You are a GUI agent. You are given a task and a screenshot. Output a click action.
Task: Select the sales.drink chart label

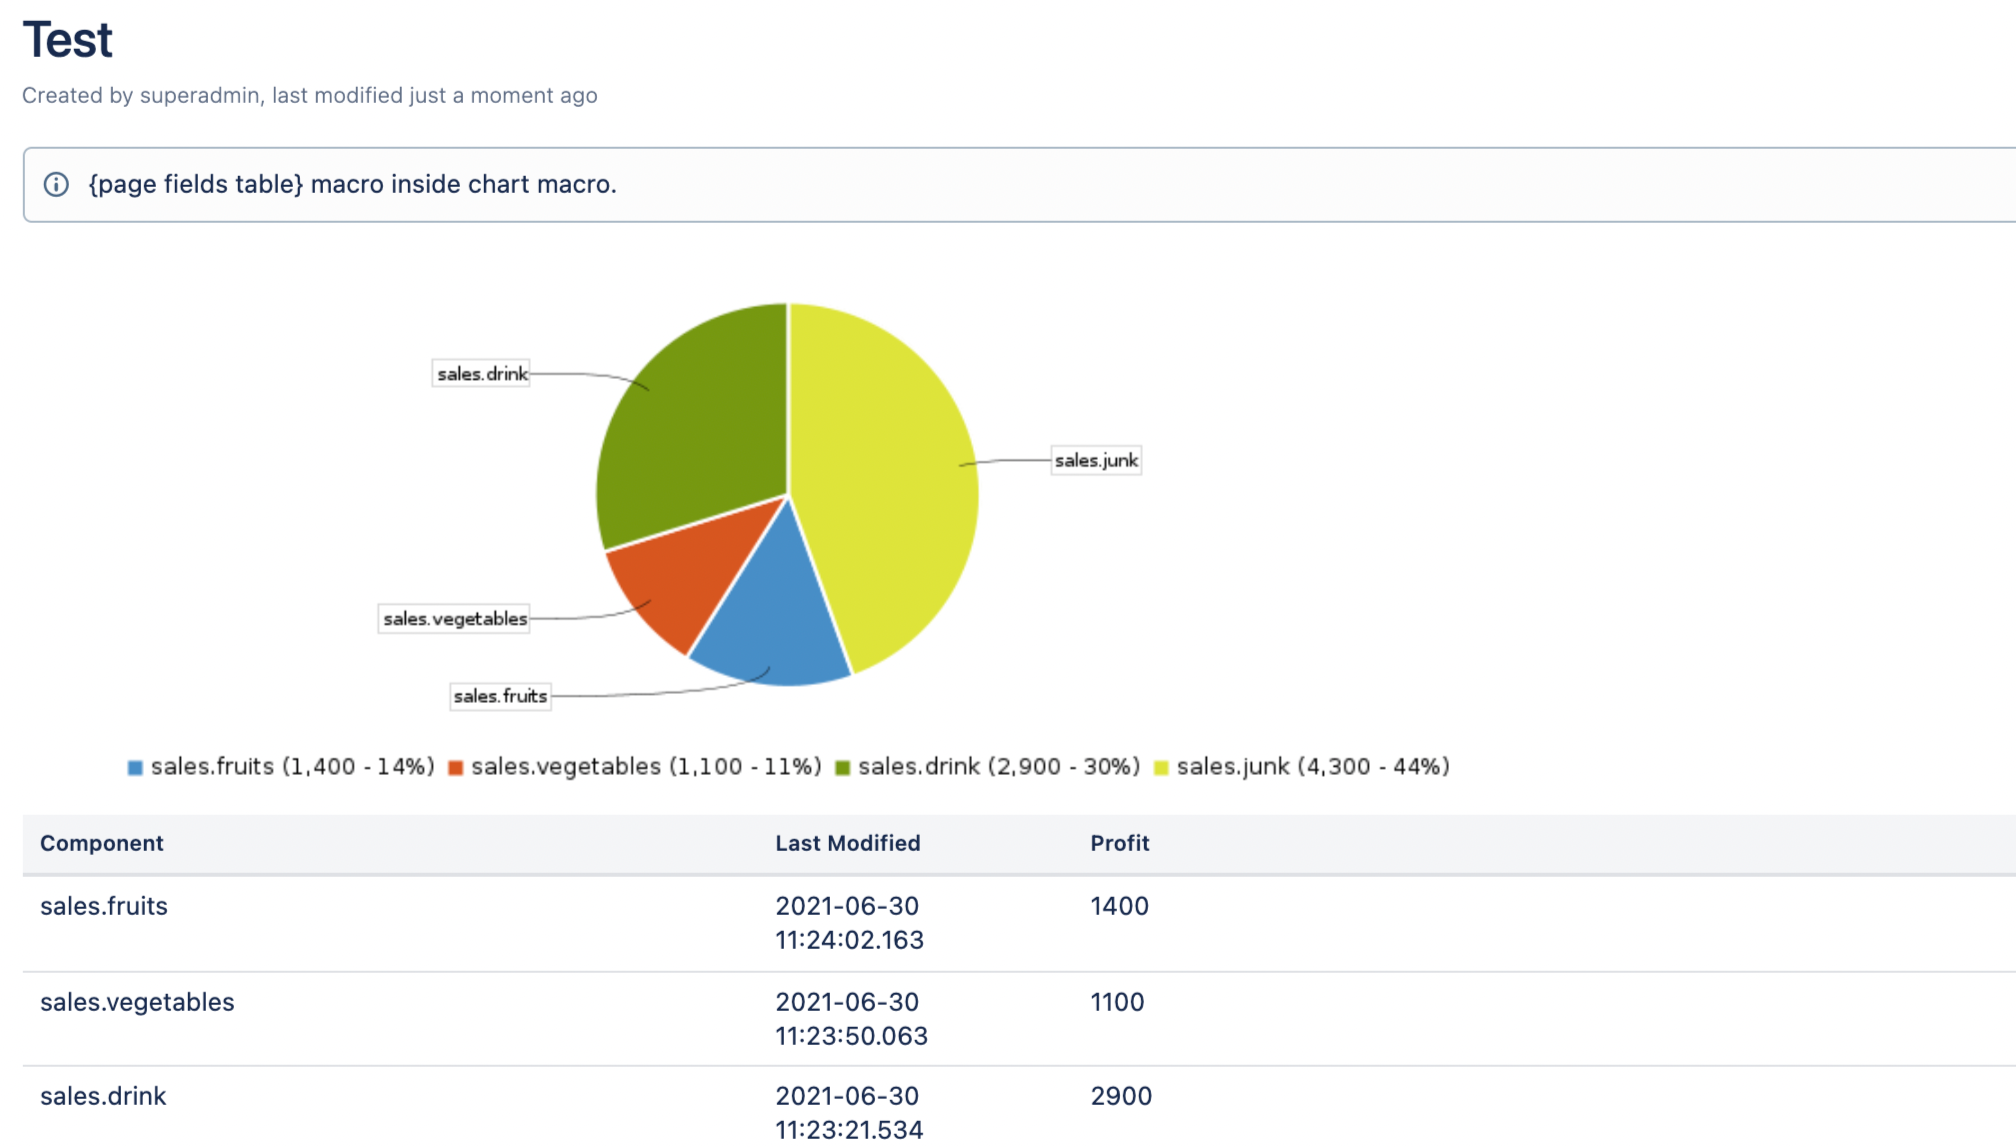tap(481, 373)
